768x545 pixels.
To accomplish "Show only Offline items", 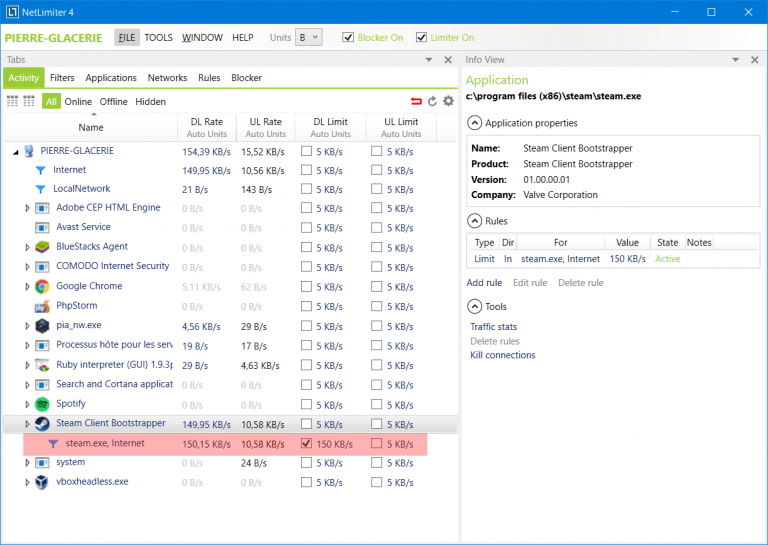I will (x=114, y=102).
